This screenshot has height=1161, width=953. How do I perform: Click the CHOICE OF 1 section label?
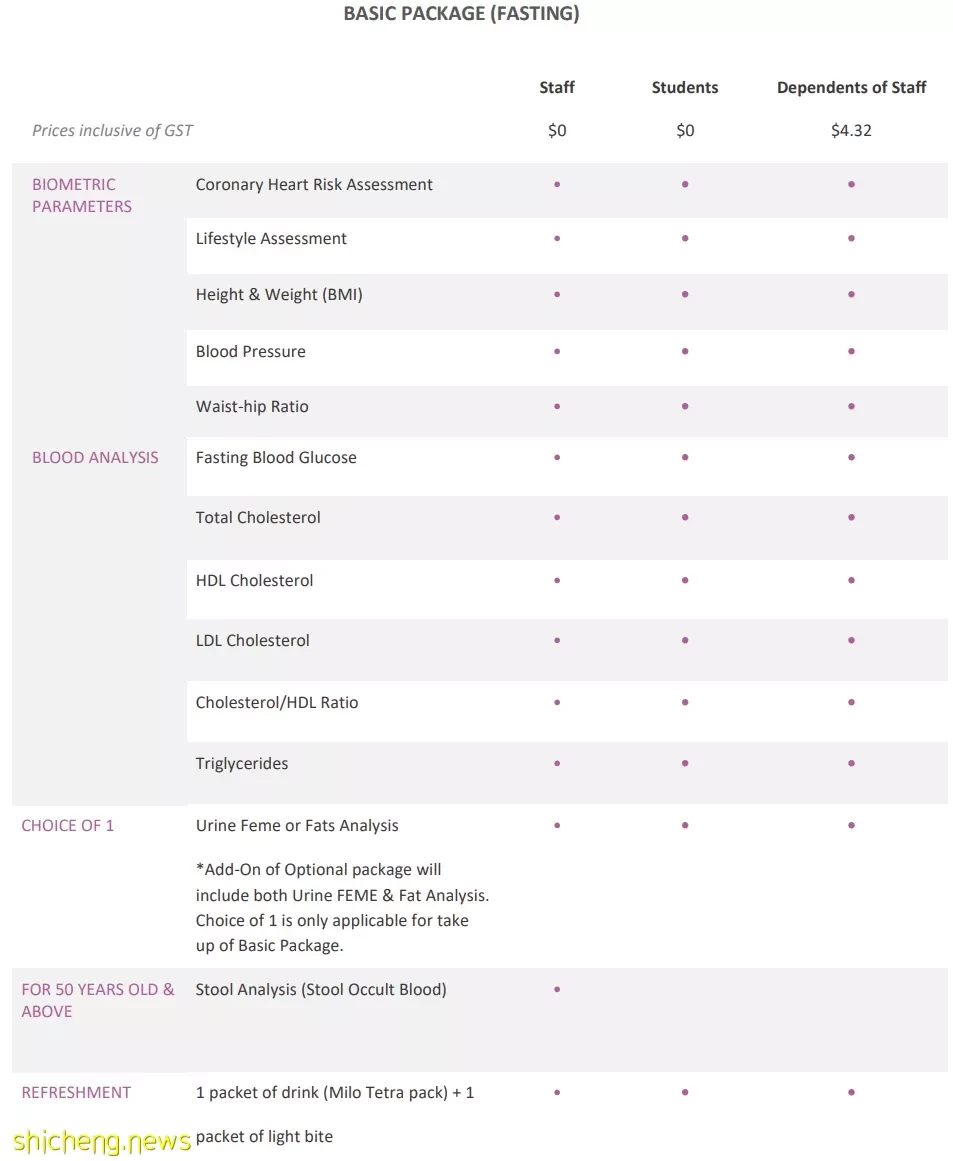(x=67, y=826)
